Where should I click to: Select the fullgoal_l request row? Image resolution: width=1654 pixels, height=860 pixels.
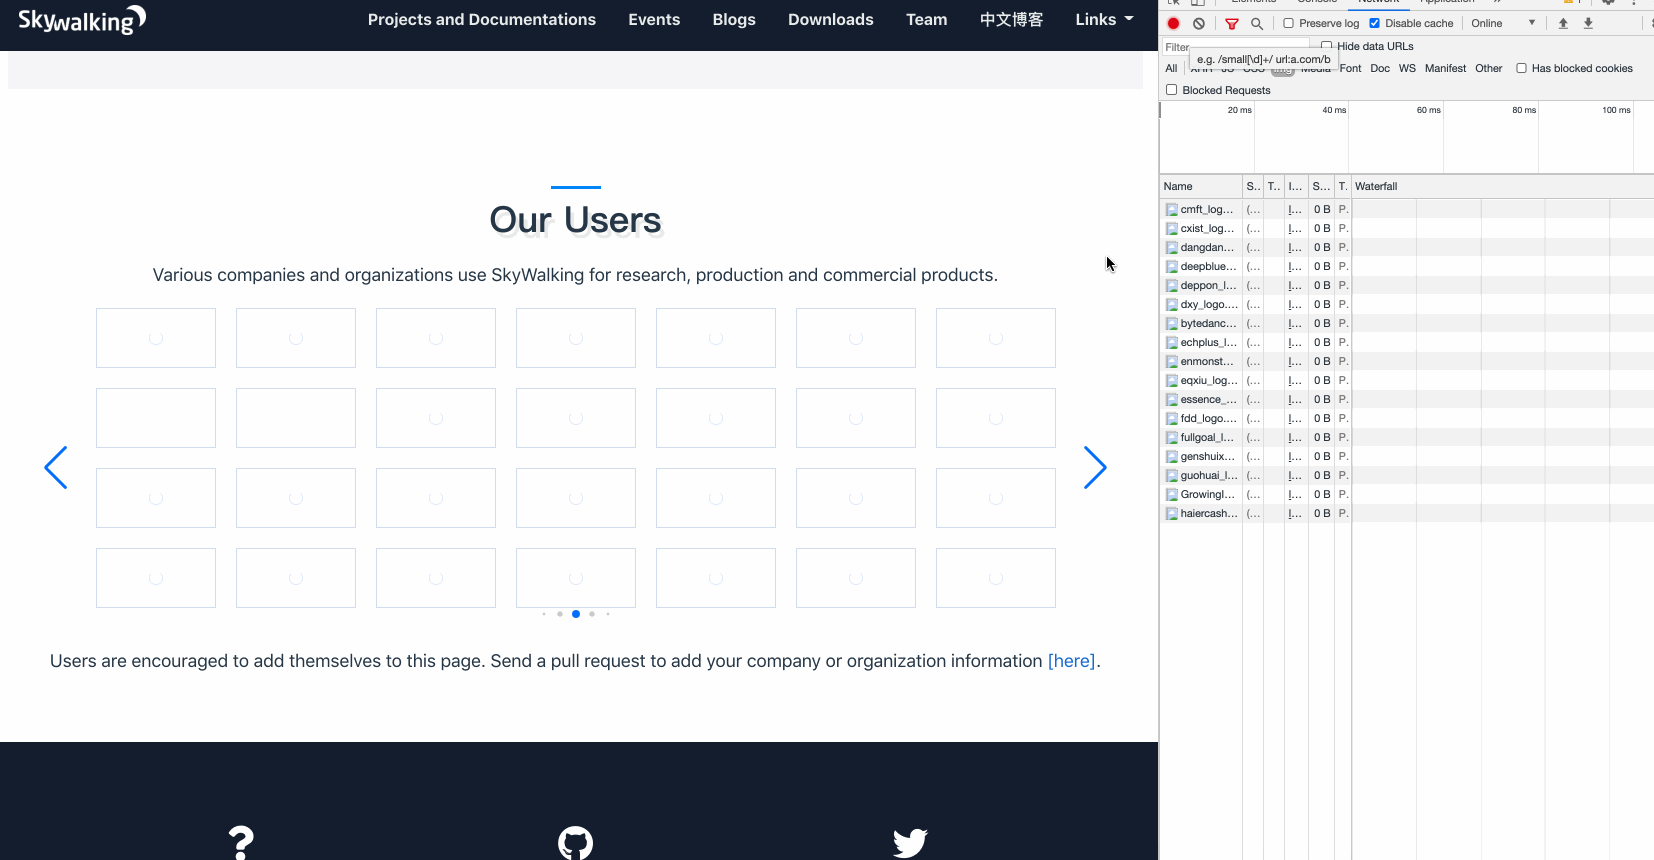(1407, 437)
